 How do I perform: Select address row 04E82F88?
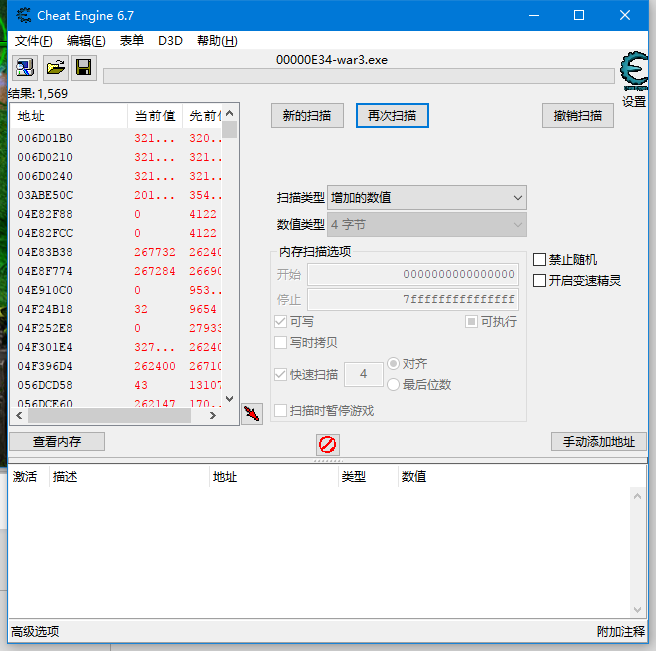(116, 214)
